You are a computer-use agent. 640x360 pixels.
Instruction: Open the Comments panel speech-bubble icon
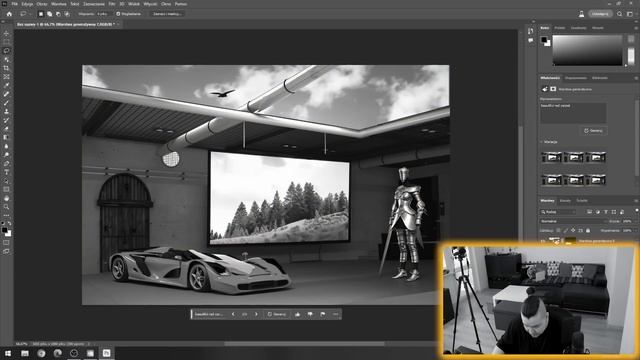(530, 40)
